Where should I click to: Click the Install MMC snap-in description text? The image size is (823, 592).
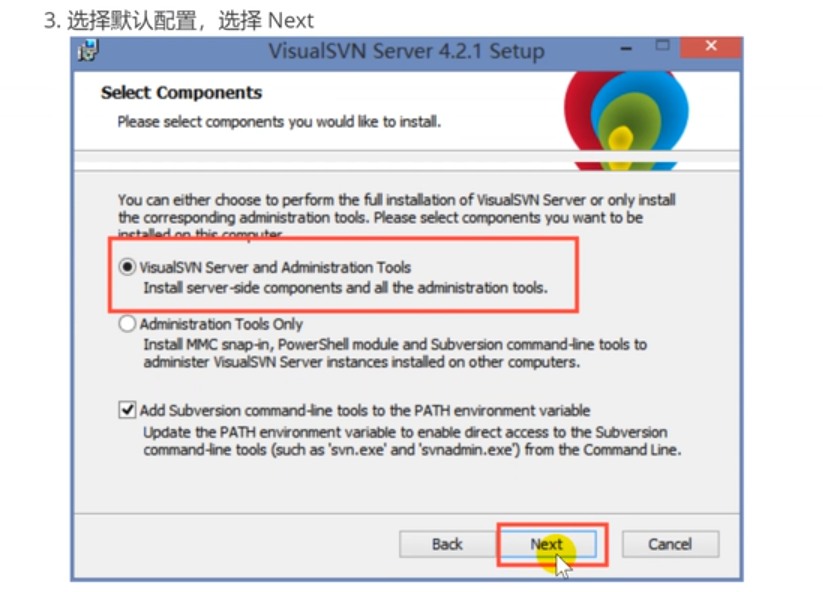point(395,353)
